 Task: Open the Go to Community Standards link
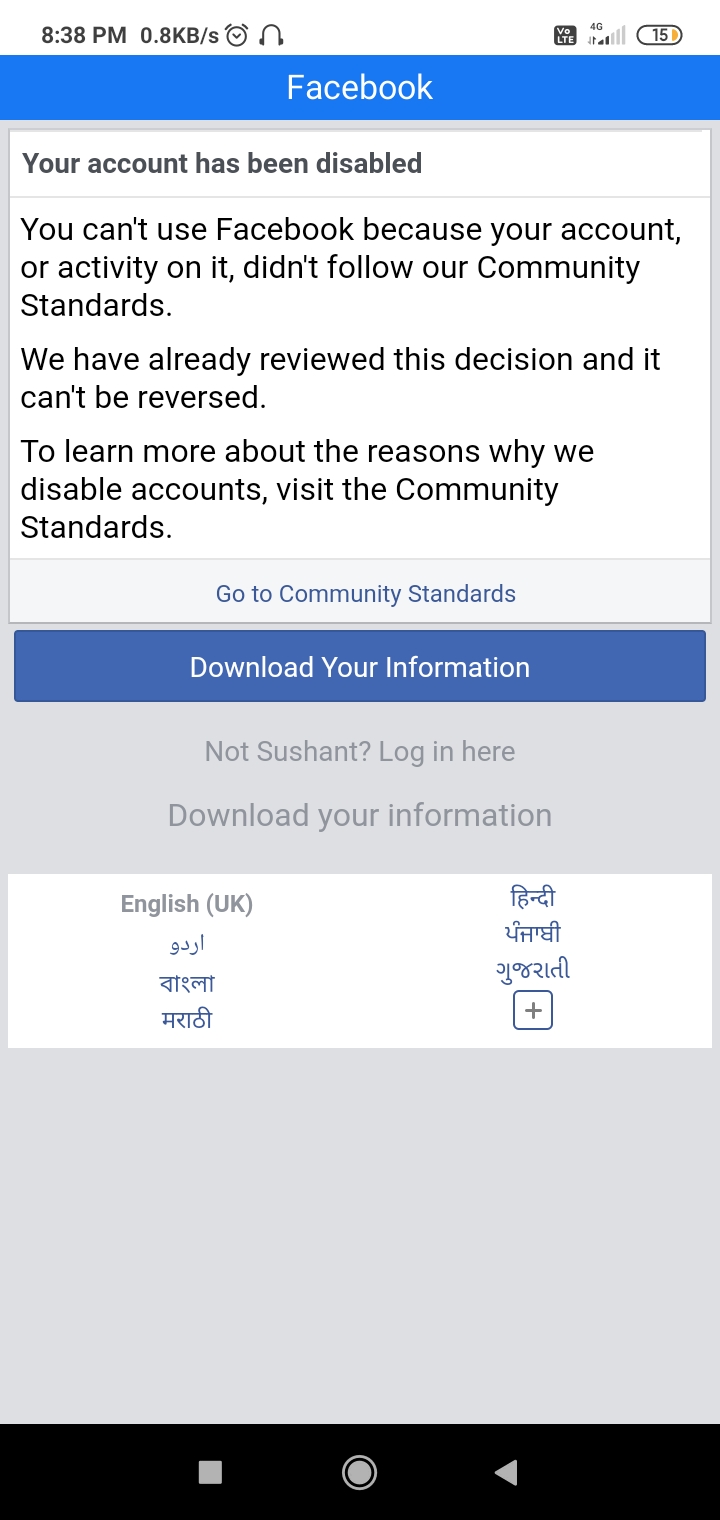[x=364, y=593]
